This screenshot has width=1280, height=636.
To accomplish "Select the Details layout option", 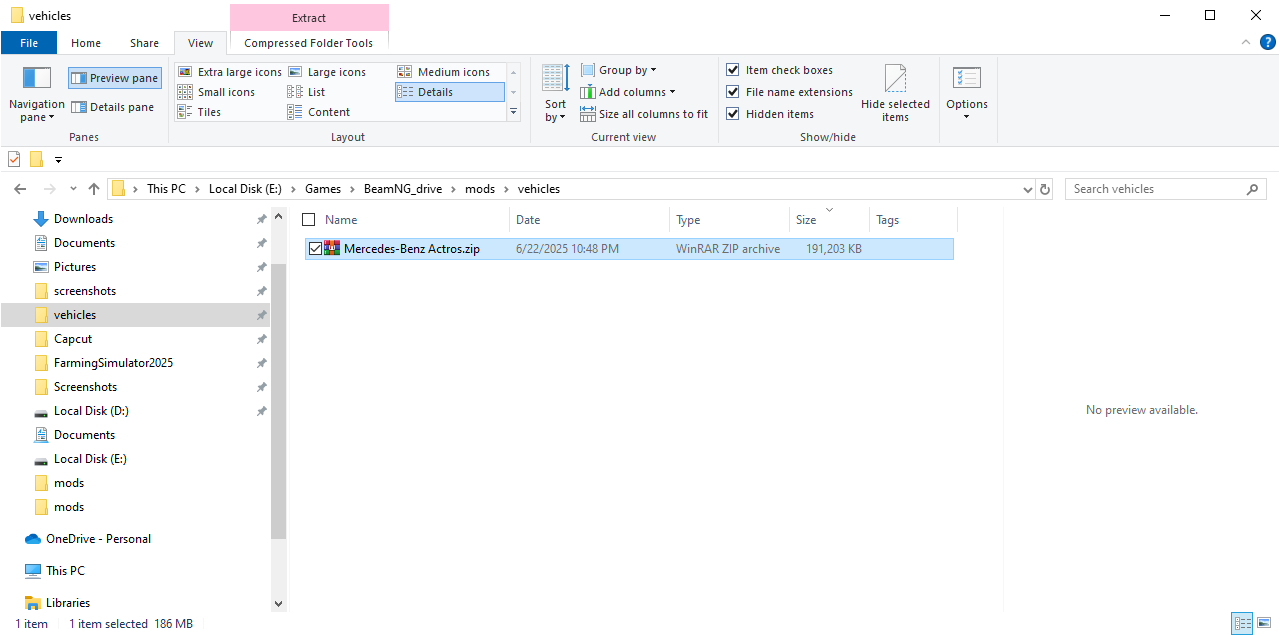I will pyautogui.click(x=450, y=92).
